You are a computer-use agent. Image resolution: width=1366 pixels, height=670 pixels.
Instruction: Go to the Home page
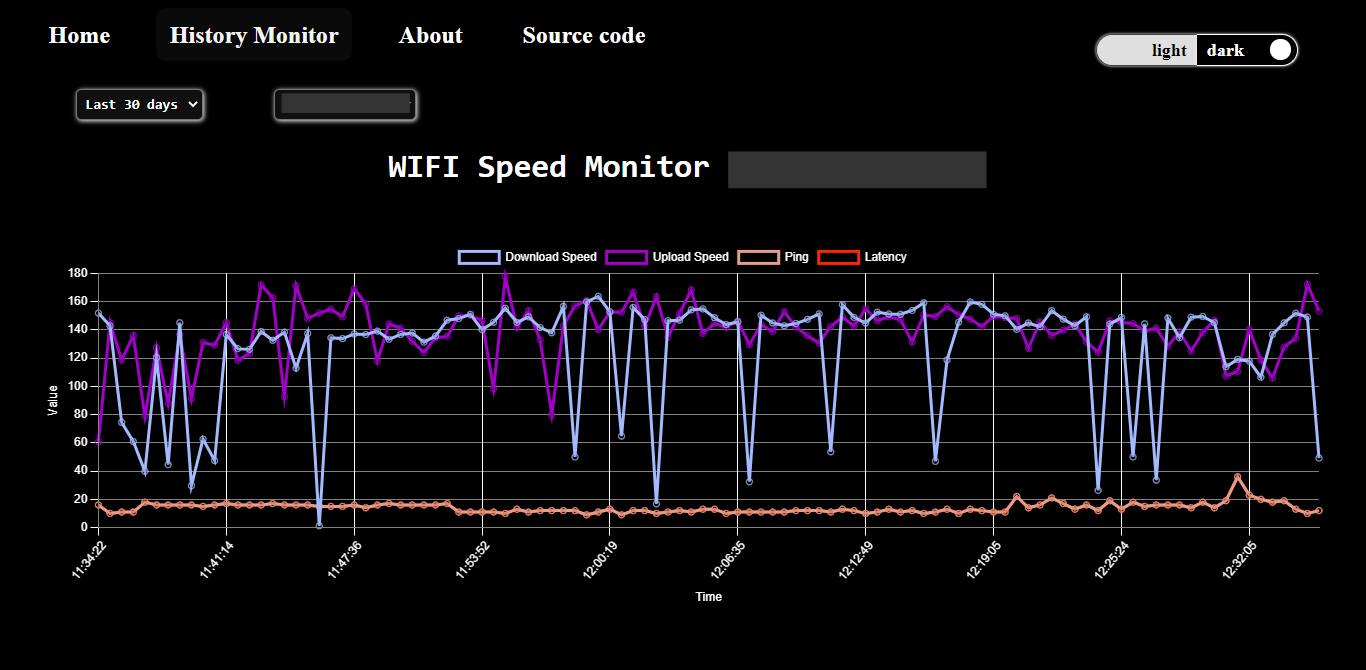point(79,35)
